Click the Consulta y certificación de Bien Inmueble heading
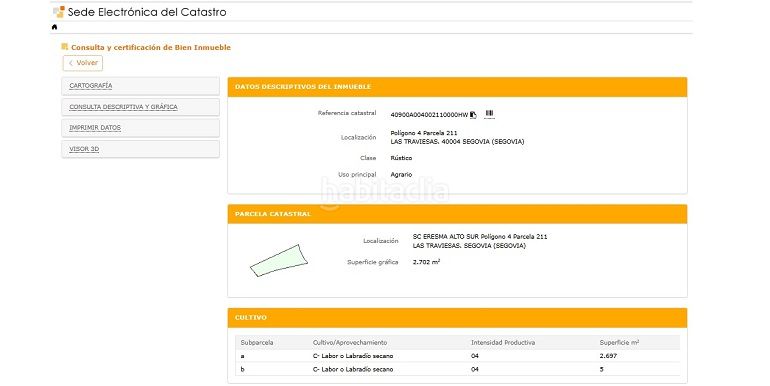 click(x=151, y=48)
